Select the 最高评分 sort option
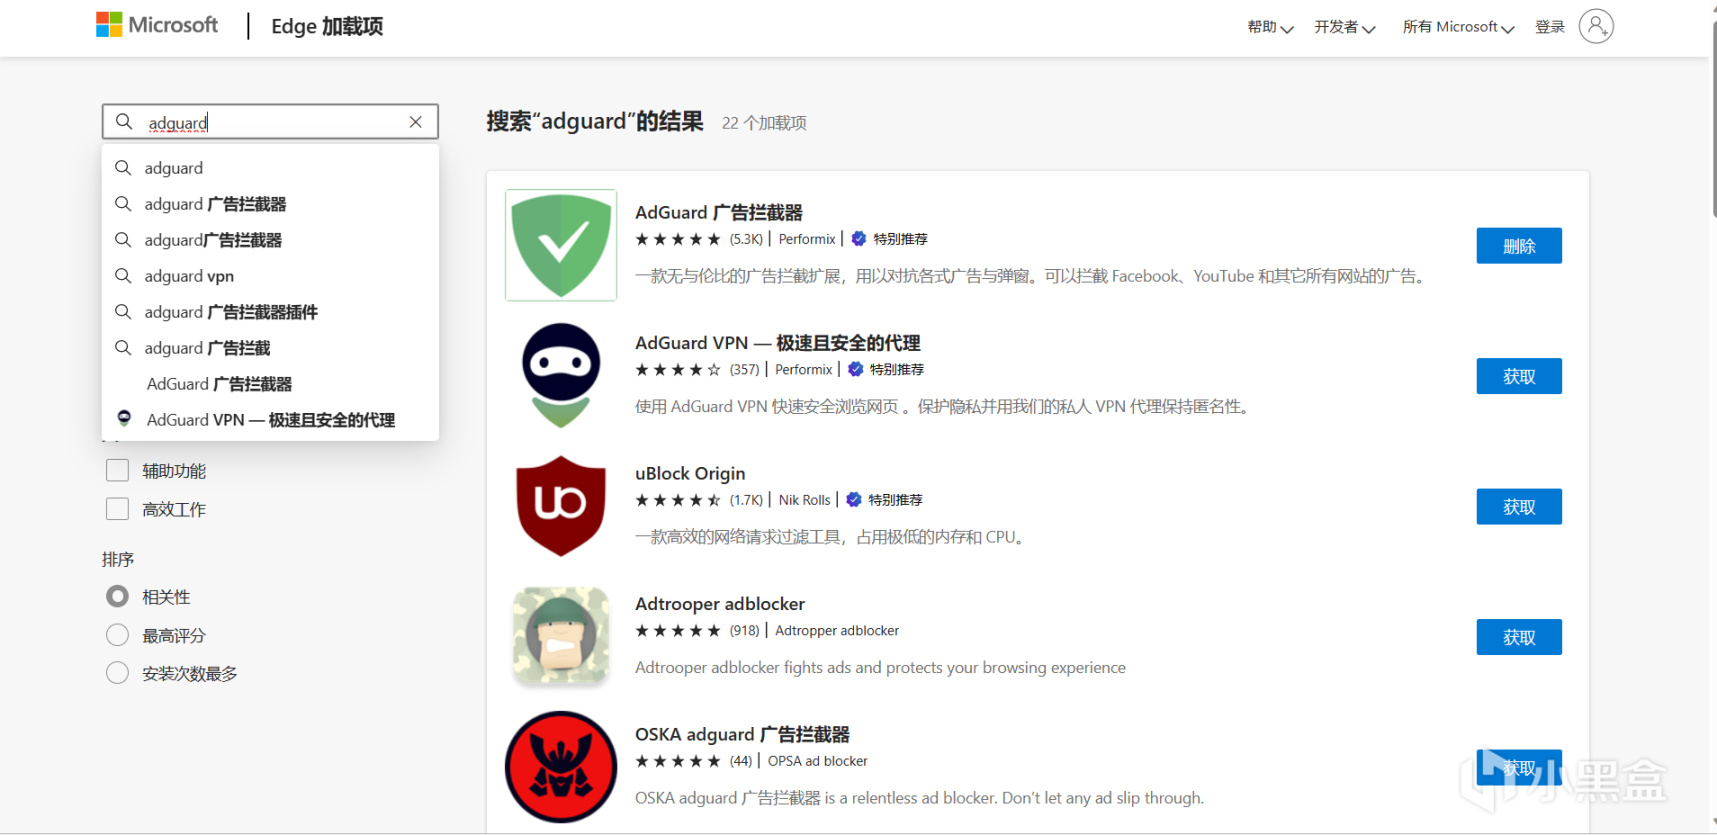Viewport: 1717px width, 835px height. (x=118, y=635)
